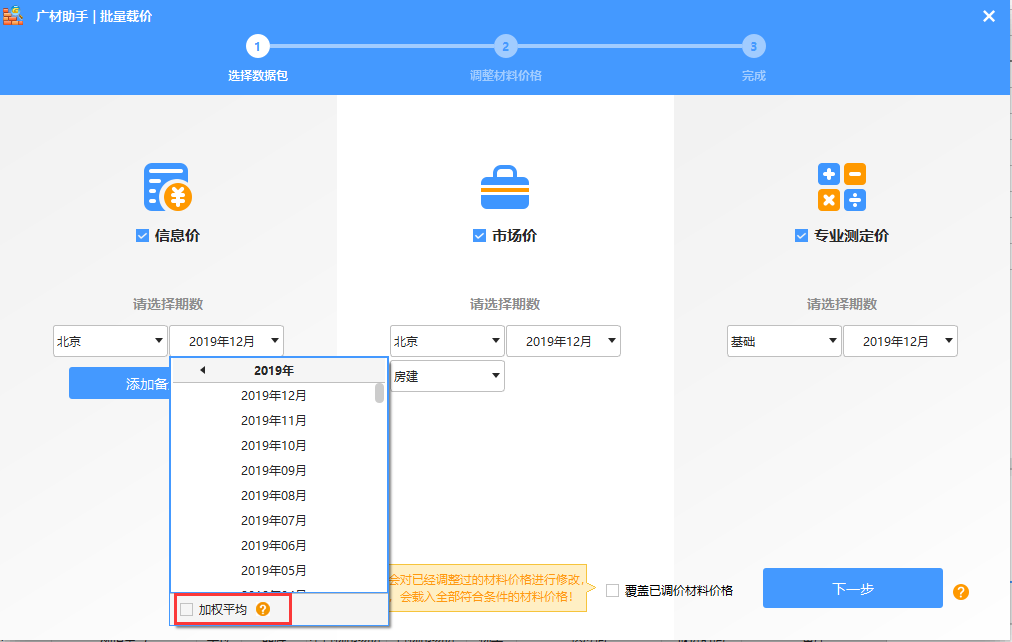Open the 基础 dropdown under 专业测定价
This screenshot has width=1012, height=642.
click(x=784, y=341)
